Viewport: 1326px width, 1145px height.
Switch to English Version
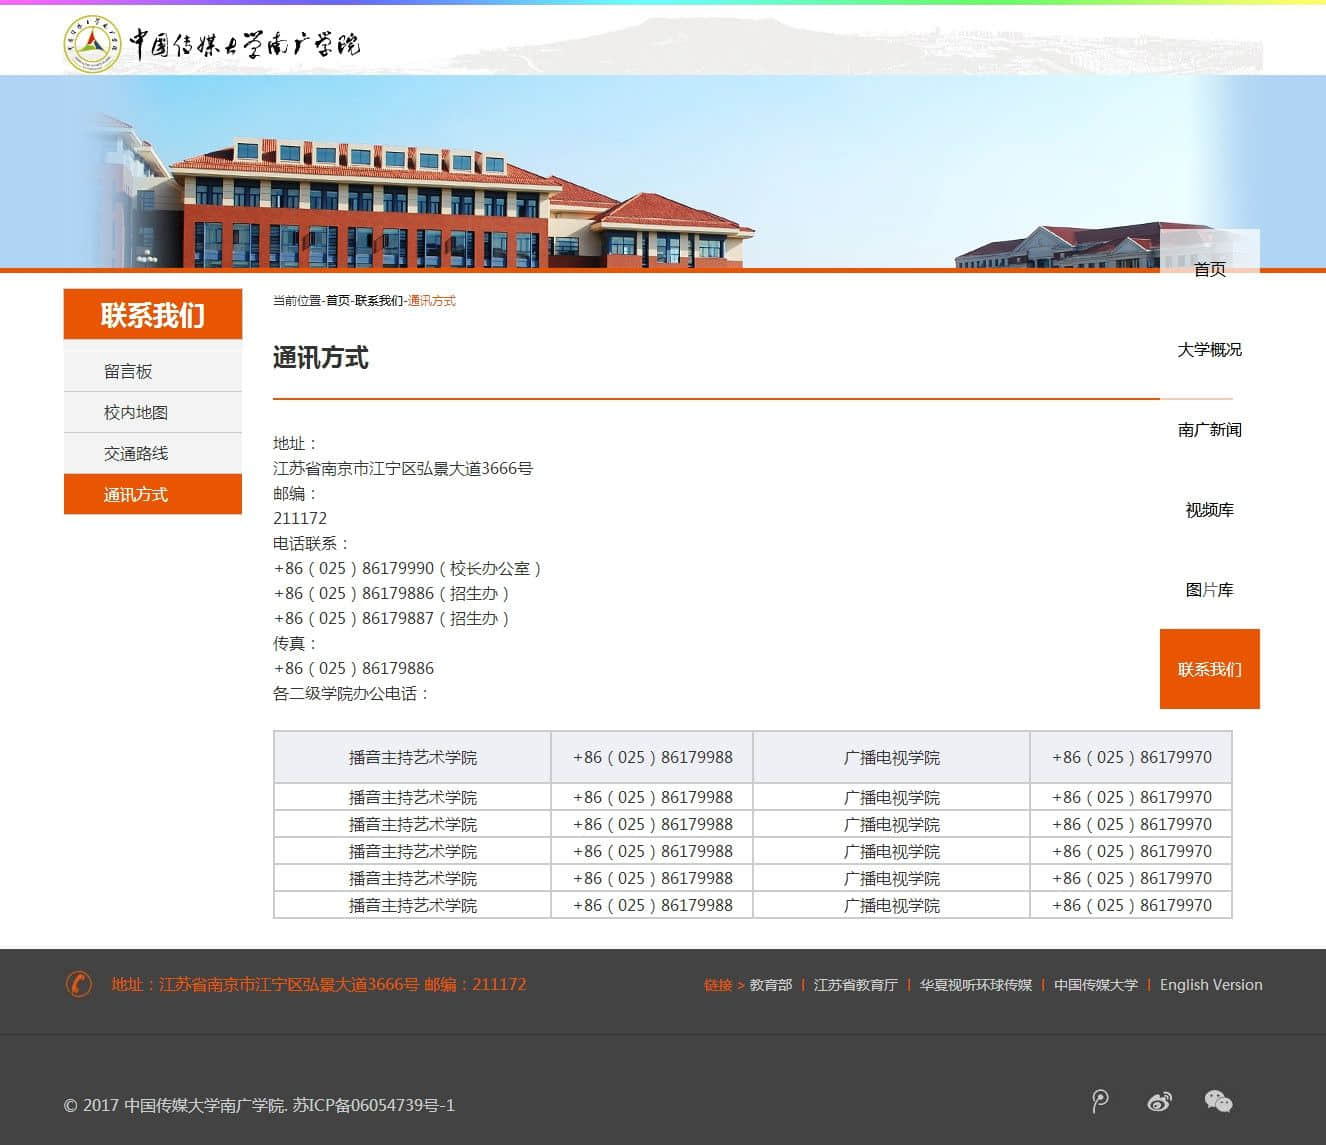point(1210,985)
